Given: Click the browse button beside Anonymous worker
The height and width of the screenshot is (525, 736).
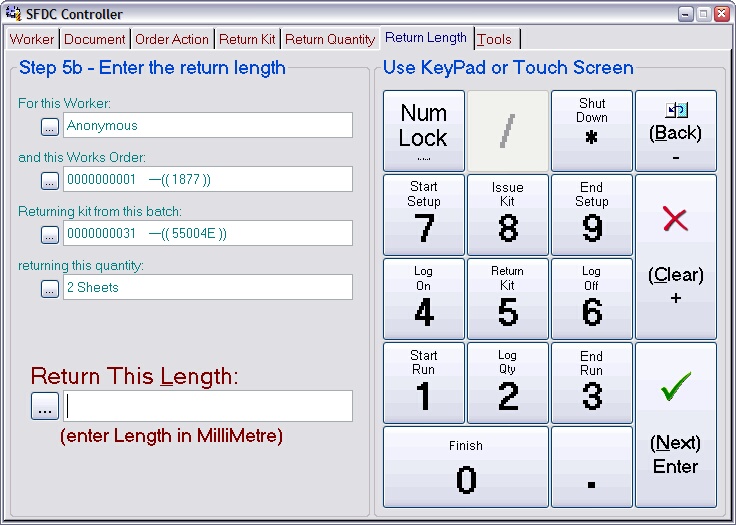Looking at the screenshot, I should [50, 126].
